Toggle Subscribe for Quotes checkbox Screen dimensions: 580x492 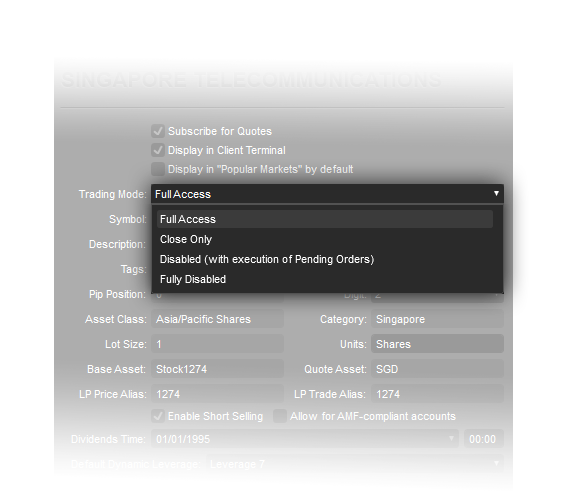158,131
